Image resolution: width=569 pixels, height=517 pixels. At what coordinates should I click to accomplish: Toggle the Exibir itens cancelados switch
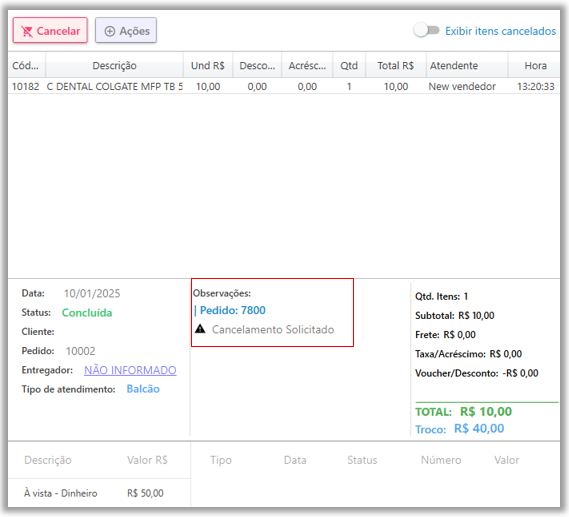pyautogui.click(x=426, y=30)
